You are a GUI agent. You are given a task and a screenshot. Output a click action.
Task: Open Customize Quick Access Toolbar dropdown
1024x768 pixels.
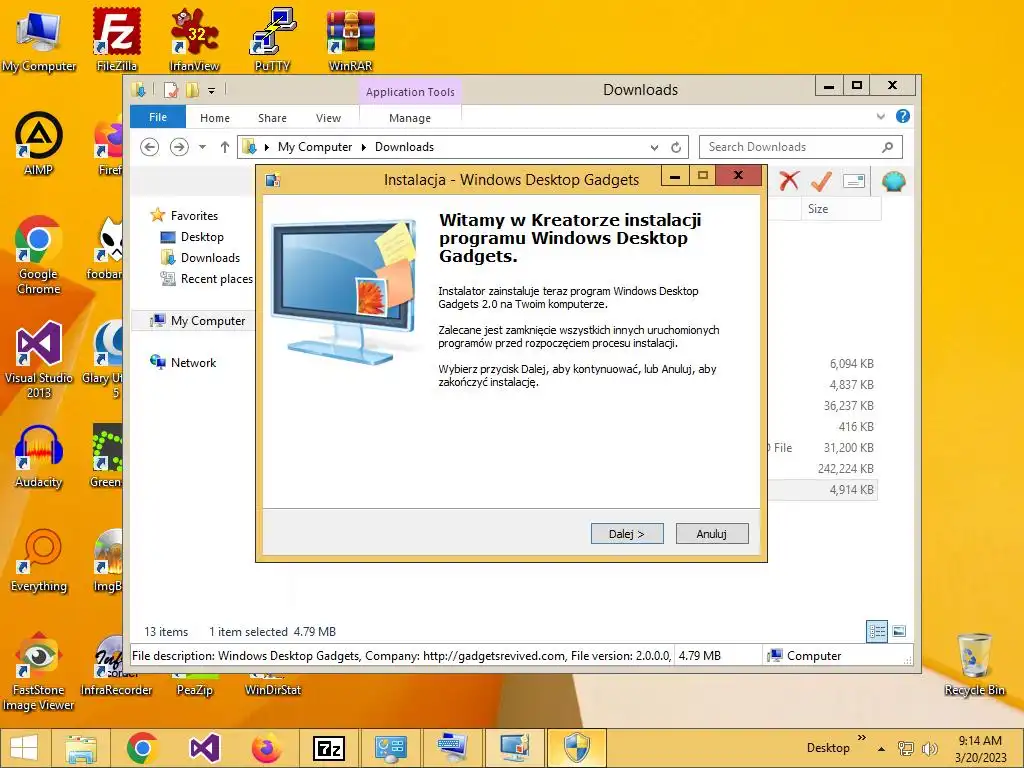pyautogui.click(x=212, y=90)
